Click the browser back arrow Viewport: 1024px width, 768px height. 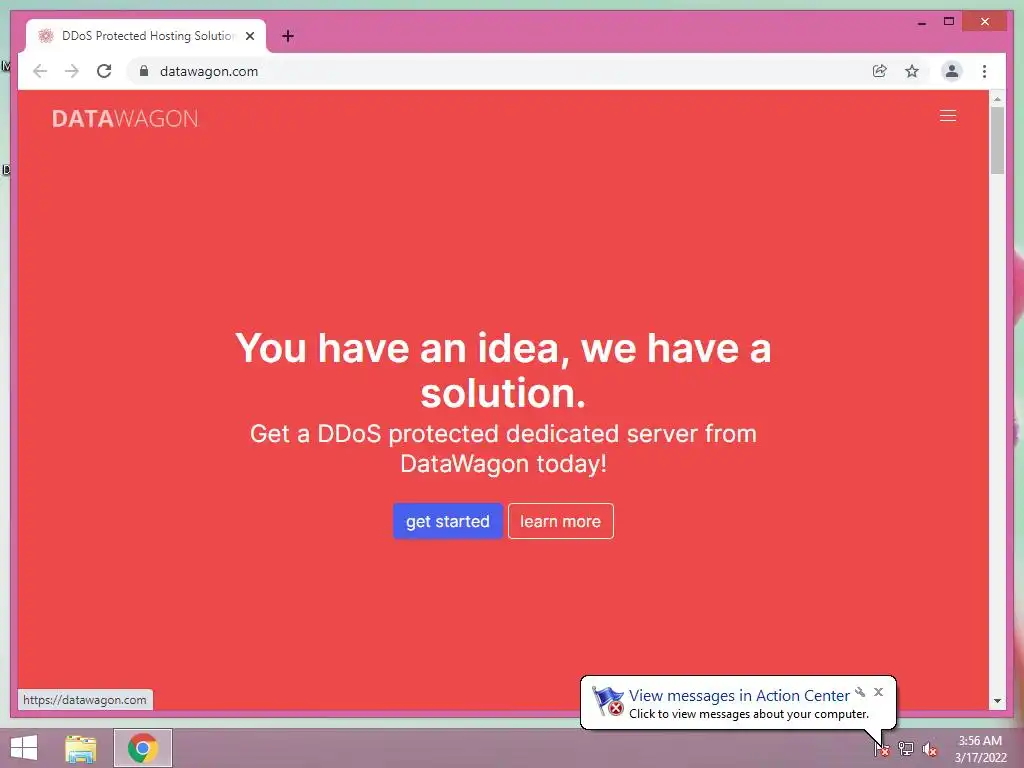40,71
